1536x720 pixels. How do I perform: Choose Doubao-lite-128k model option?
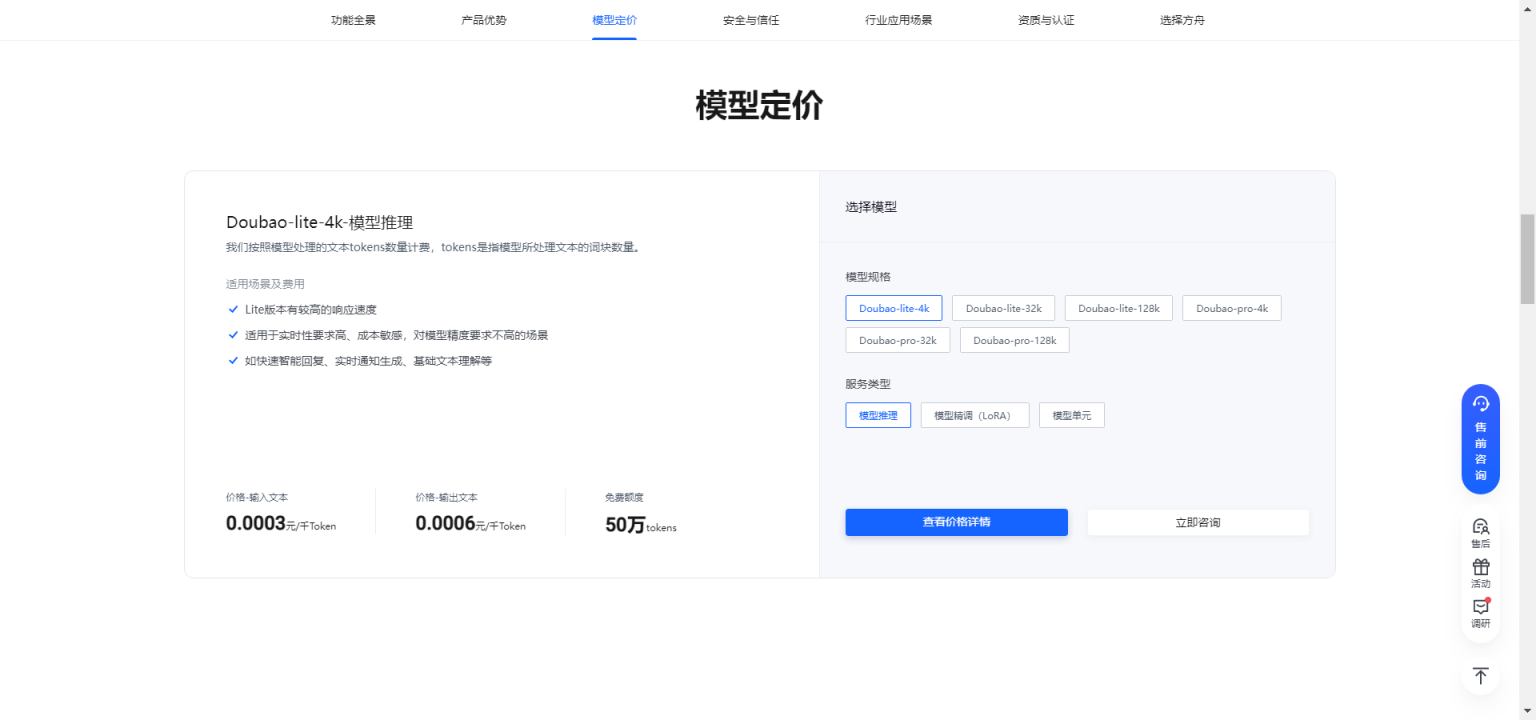(1118, 308)
